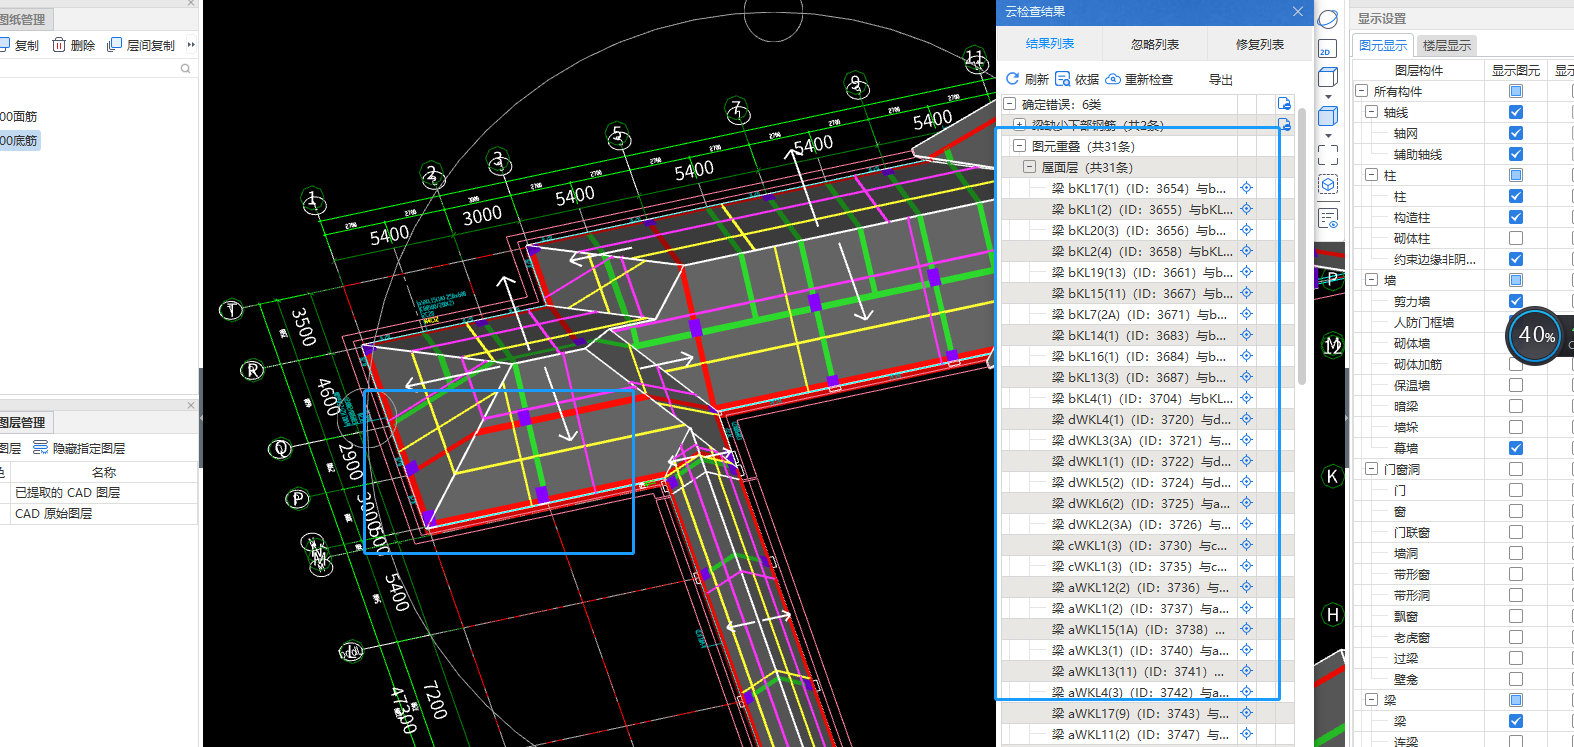
Task: Toggle 所有构件 display checkbox
Action: point(1516,91)
